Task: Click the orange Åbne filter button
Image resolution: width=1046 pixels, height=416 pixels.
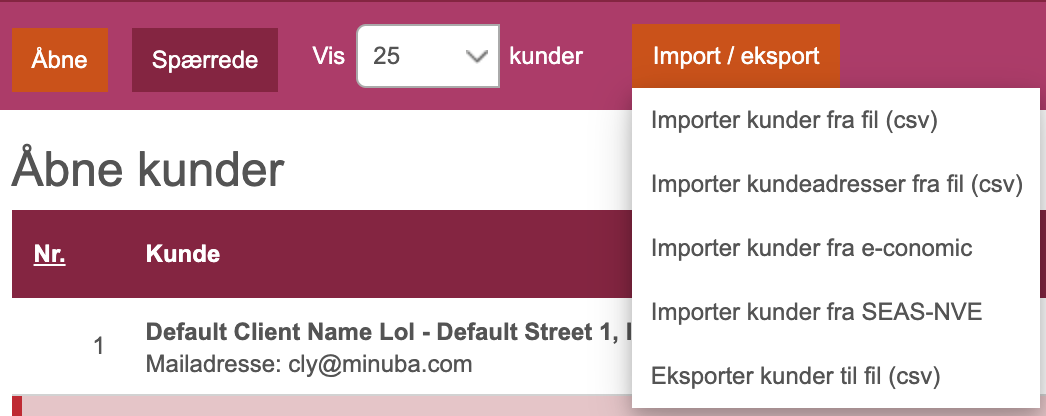Action: [x=59, y=60]
